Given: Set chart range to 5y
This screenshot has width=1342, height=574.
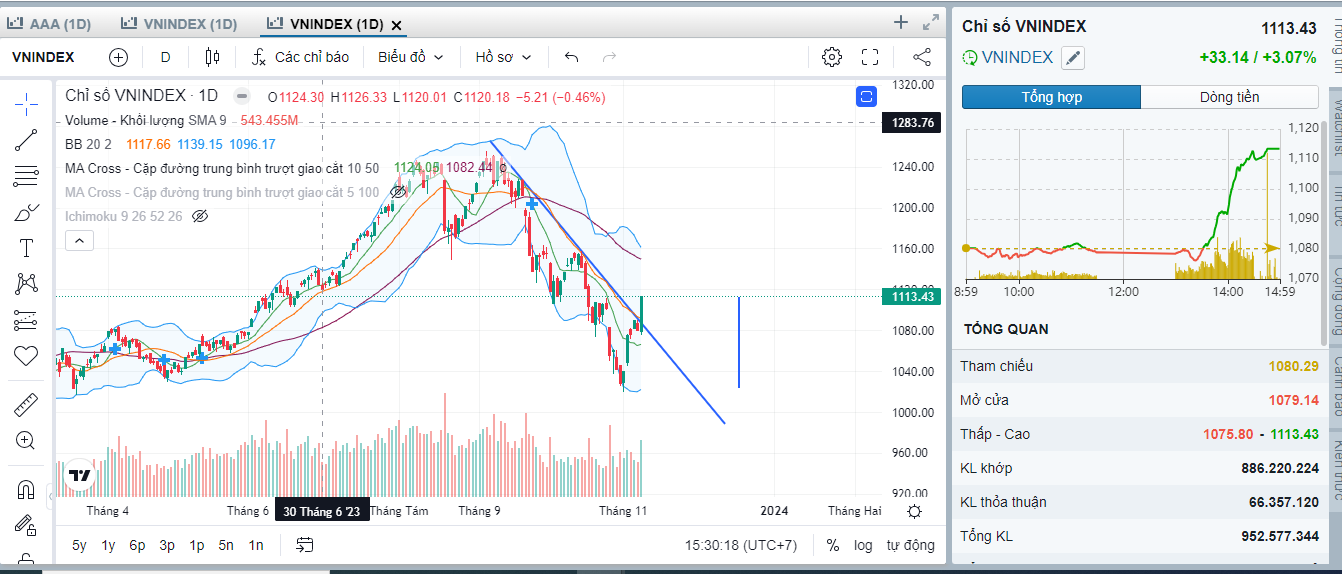Looking at the screenshot, I should click(79, 545).
